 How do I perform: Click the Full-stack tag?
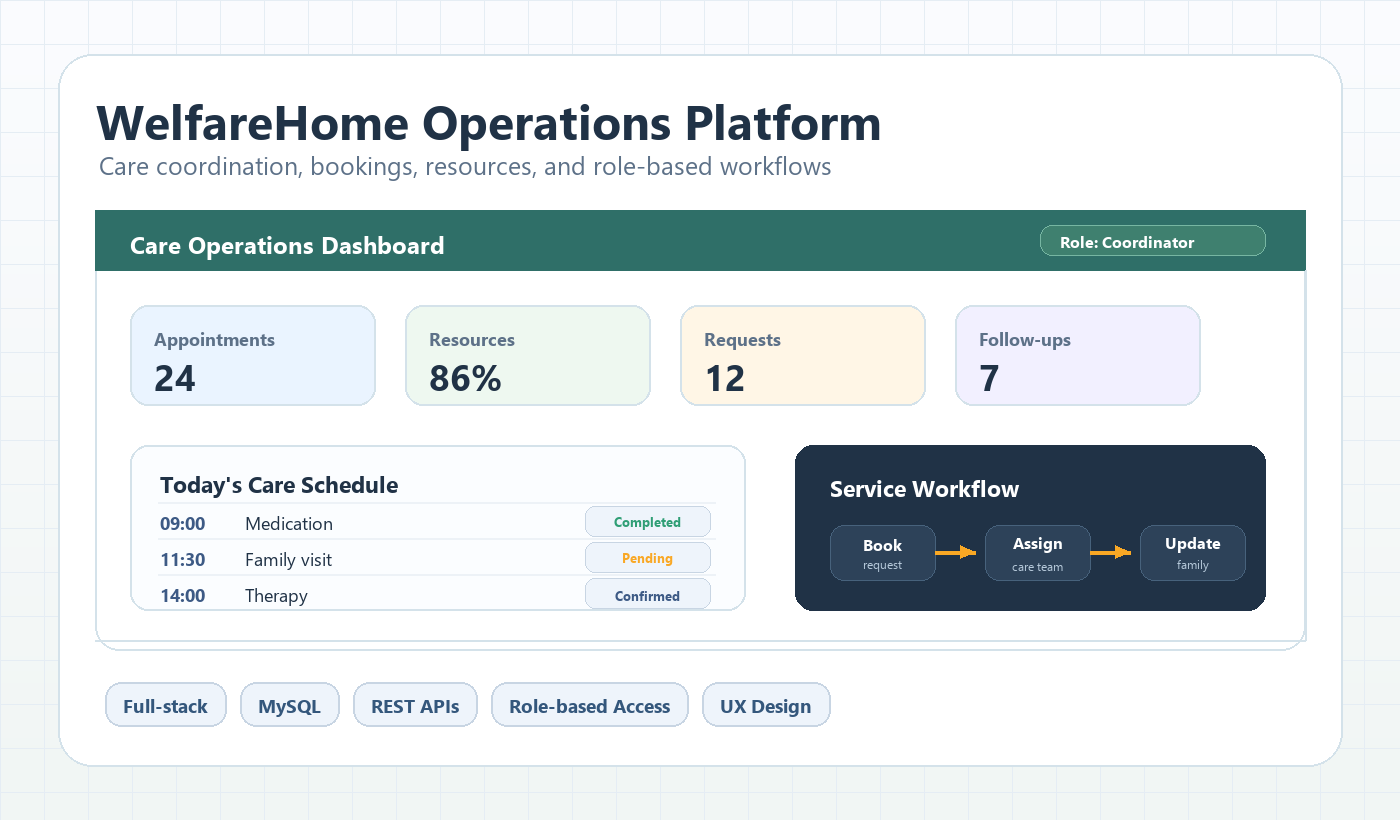[166, 705]
